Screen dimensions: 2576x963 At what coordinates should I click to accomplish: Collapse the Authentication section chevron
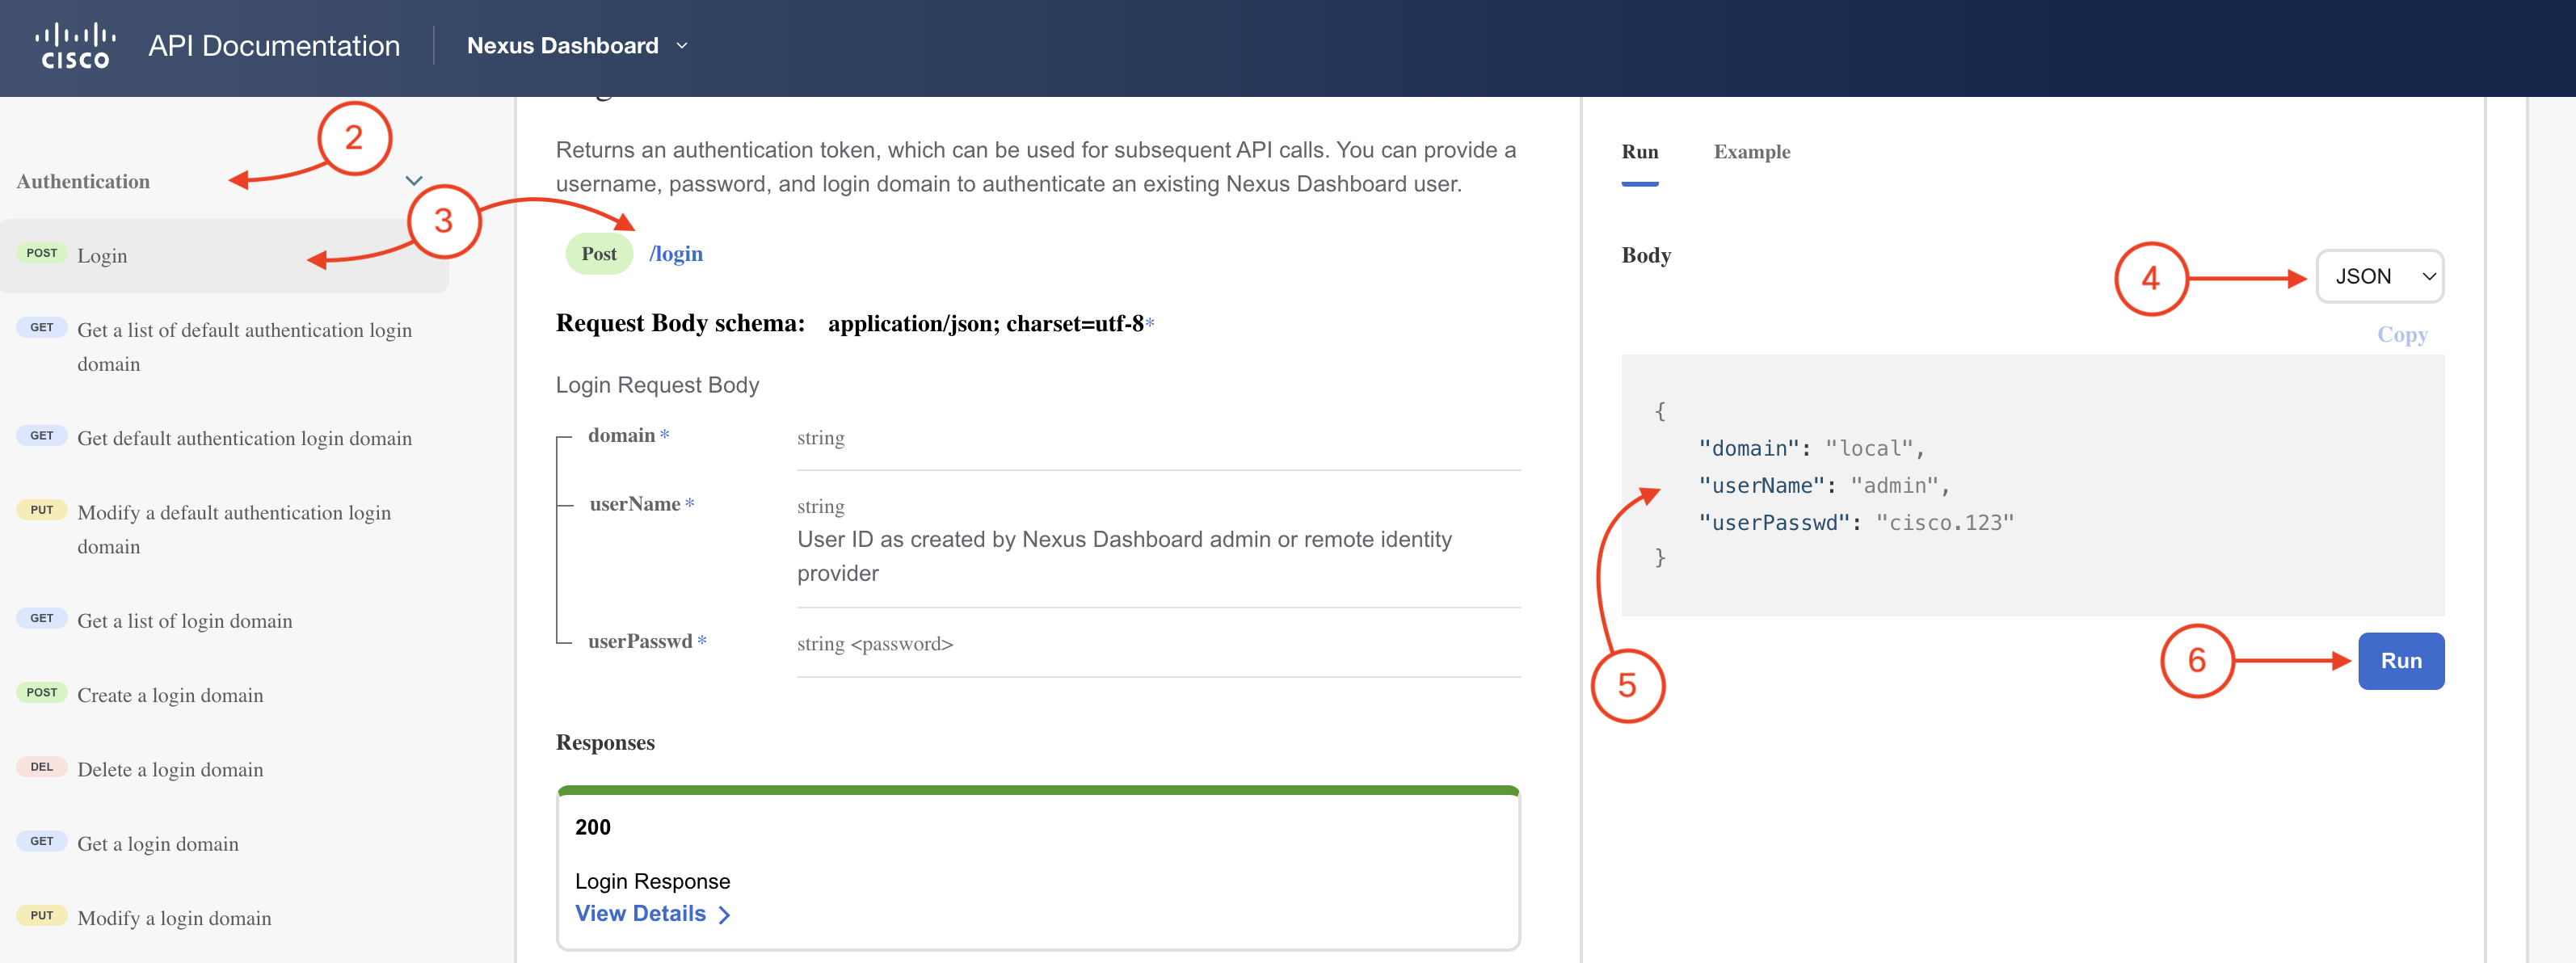pos(414,181)
